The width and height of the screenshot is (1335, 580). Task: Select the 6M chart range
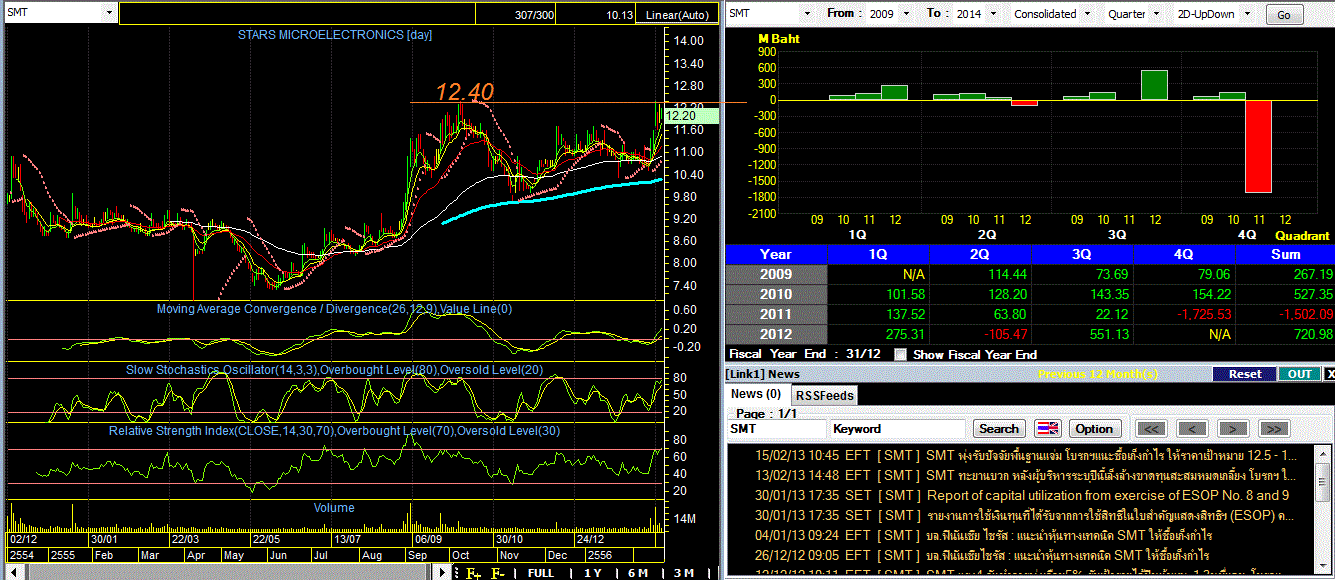638,573
